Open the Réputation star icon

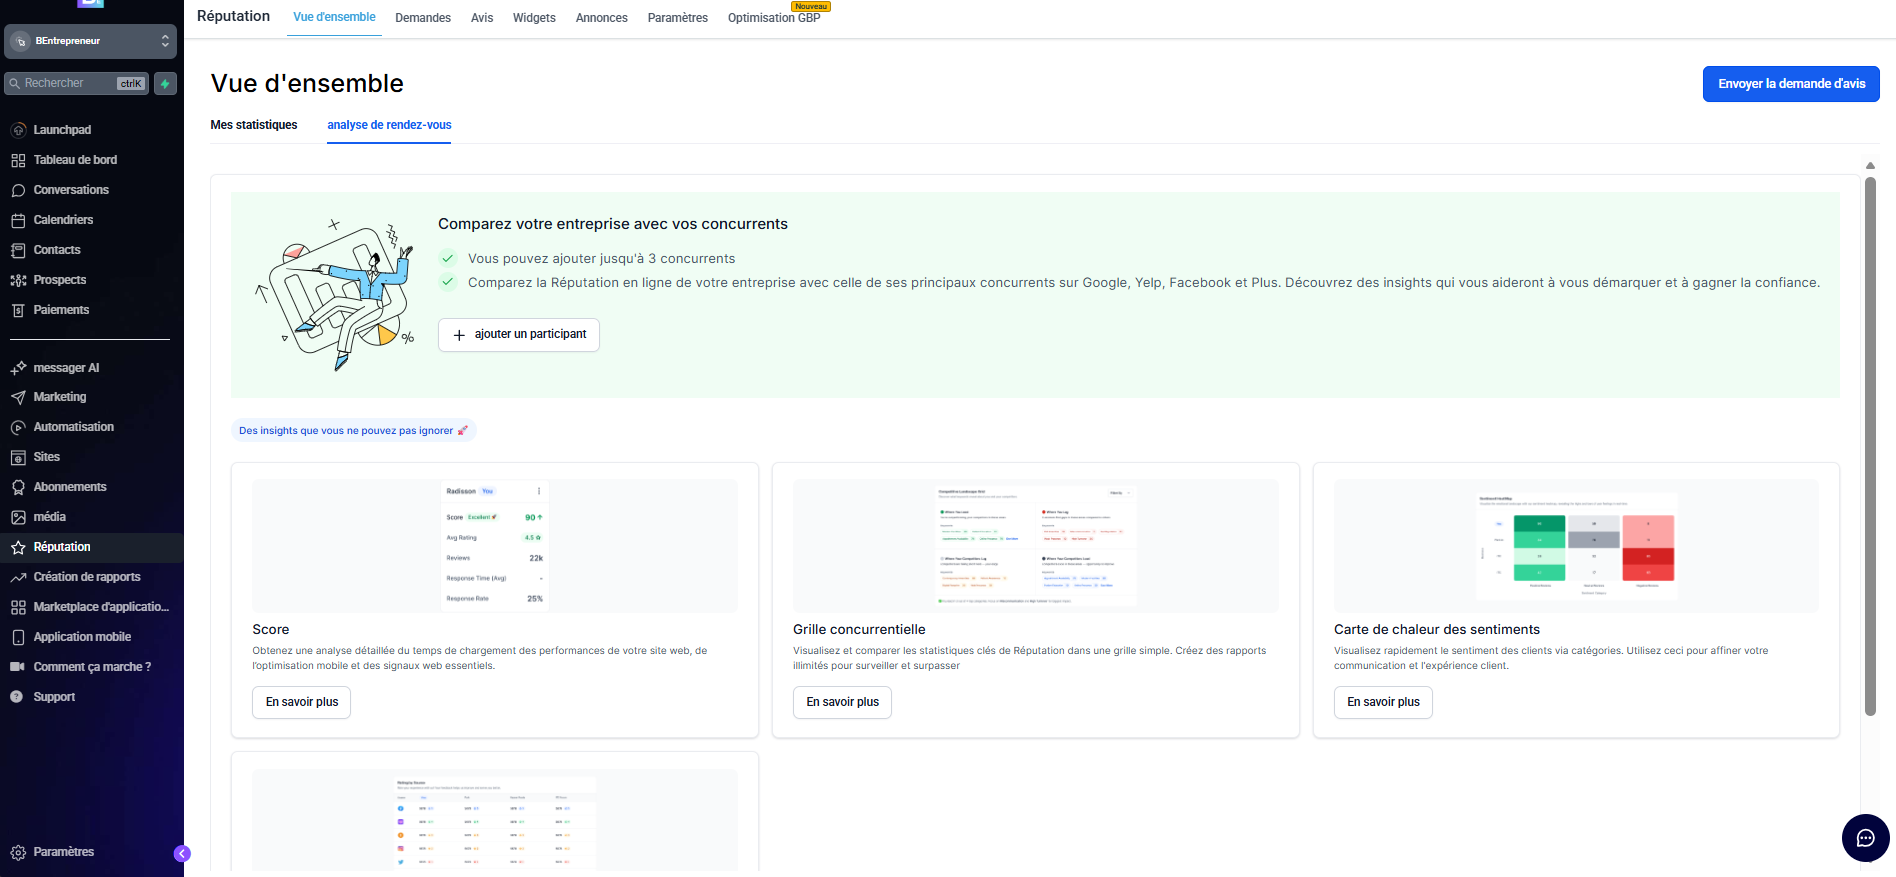tap(18, 547)
